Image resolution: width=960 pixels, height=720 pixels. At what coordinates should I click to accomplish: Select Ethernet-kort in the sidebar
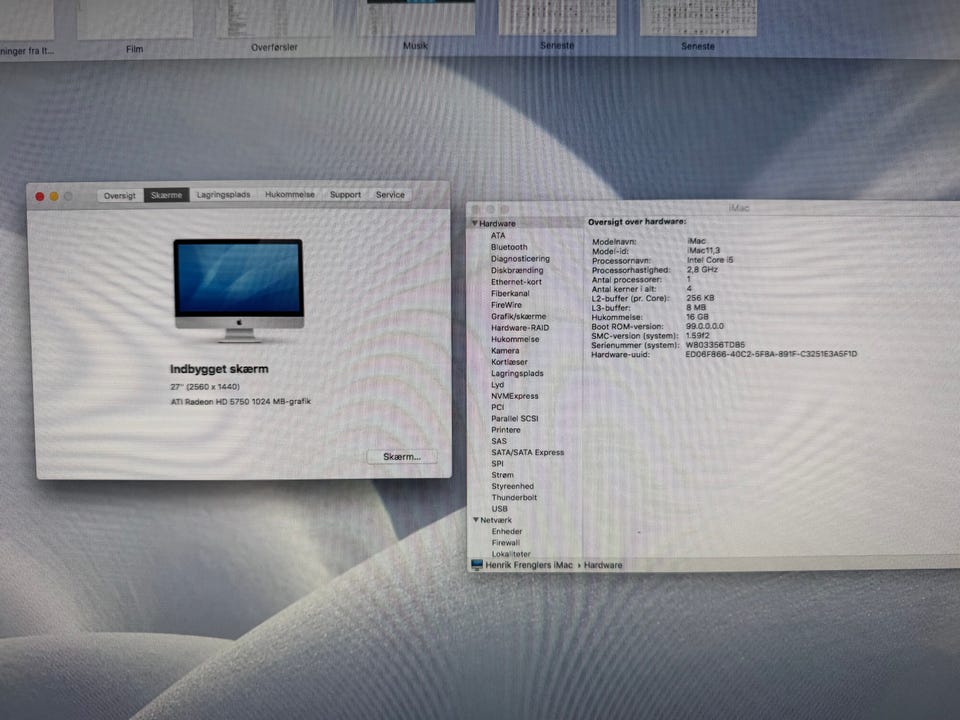[x=516, y=282]
